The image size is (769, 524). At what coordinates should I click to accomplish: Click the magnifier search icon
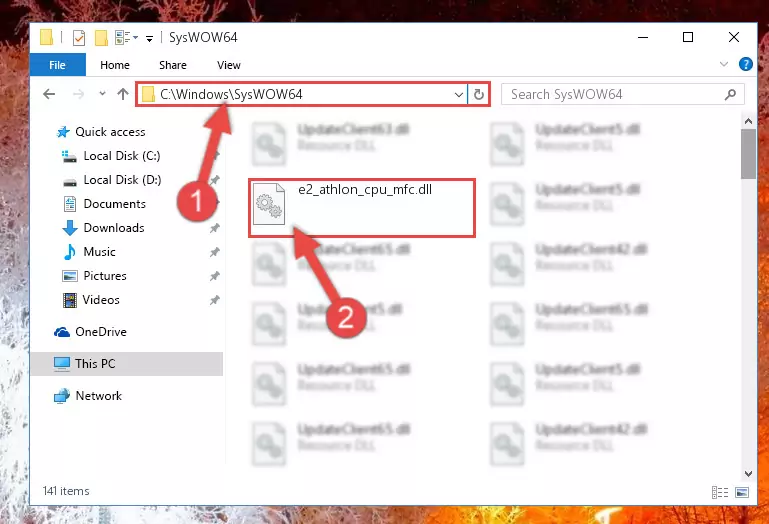(x=730, y=94)
